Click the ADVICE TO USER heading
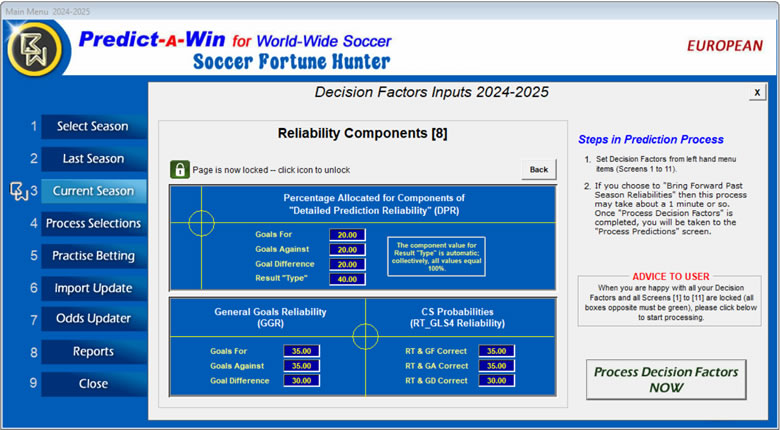780x430 pixels. click(671, 277)
